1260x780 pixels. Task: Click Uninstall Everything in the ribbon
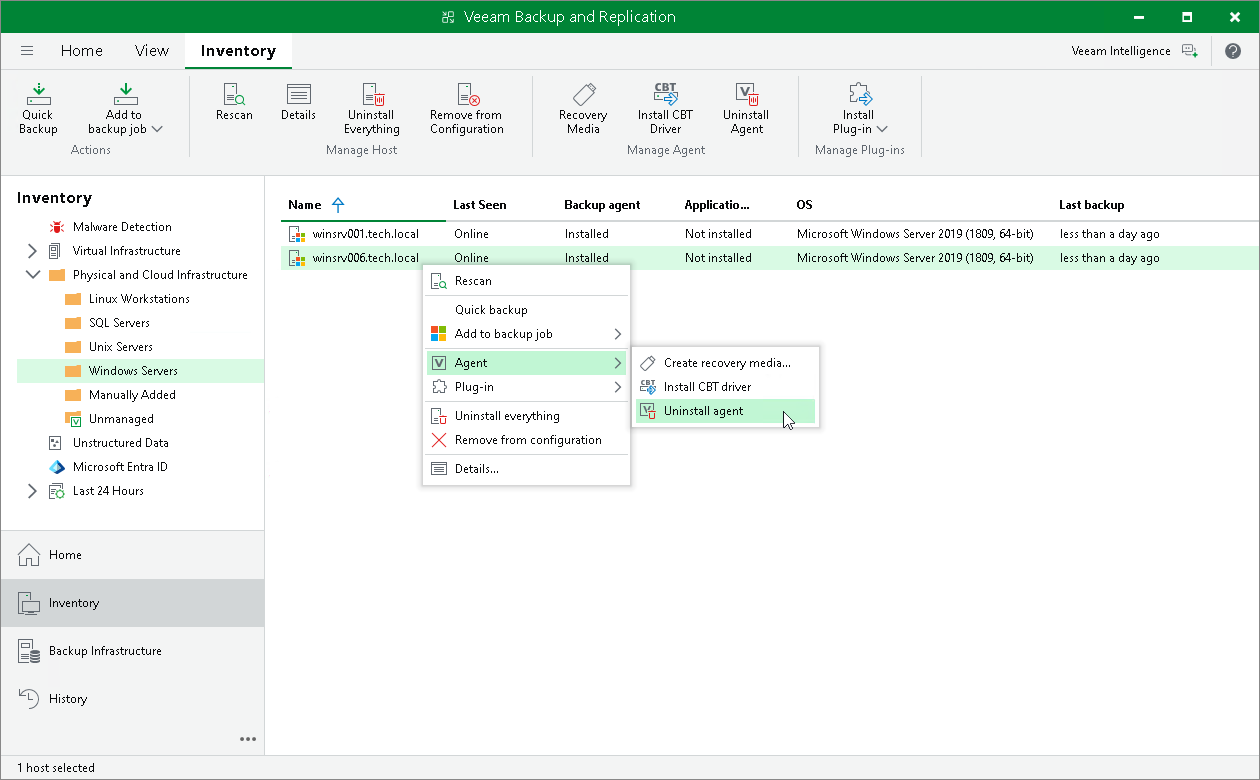point(372,108)
